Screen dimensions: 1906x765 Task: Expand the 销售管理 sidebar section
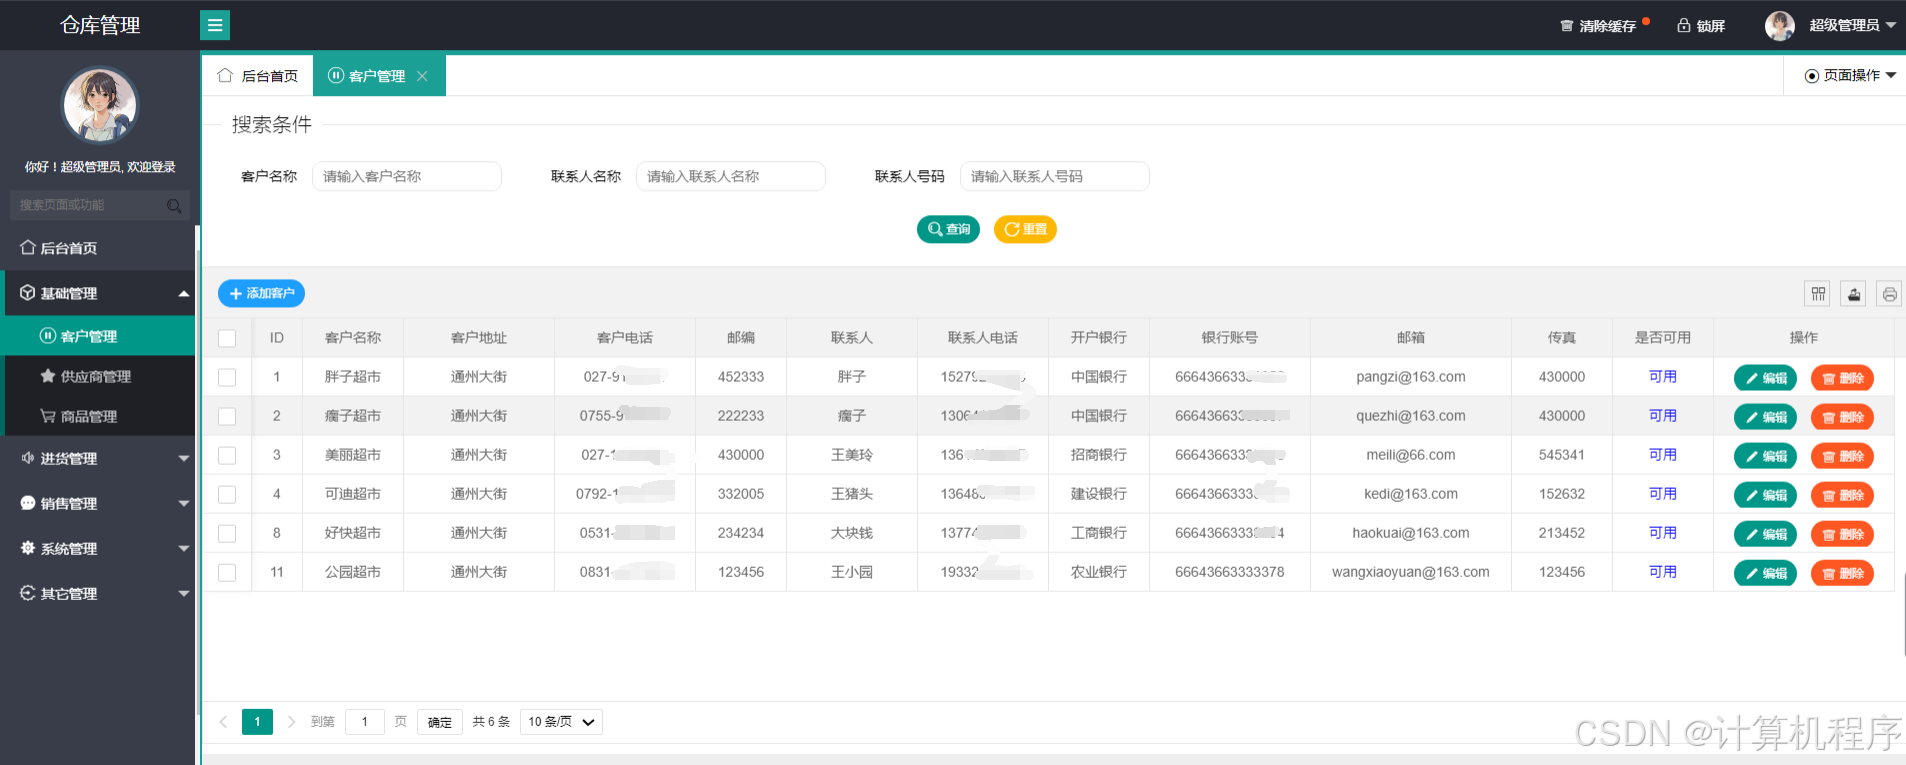[98, 503]
